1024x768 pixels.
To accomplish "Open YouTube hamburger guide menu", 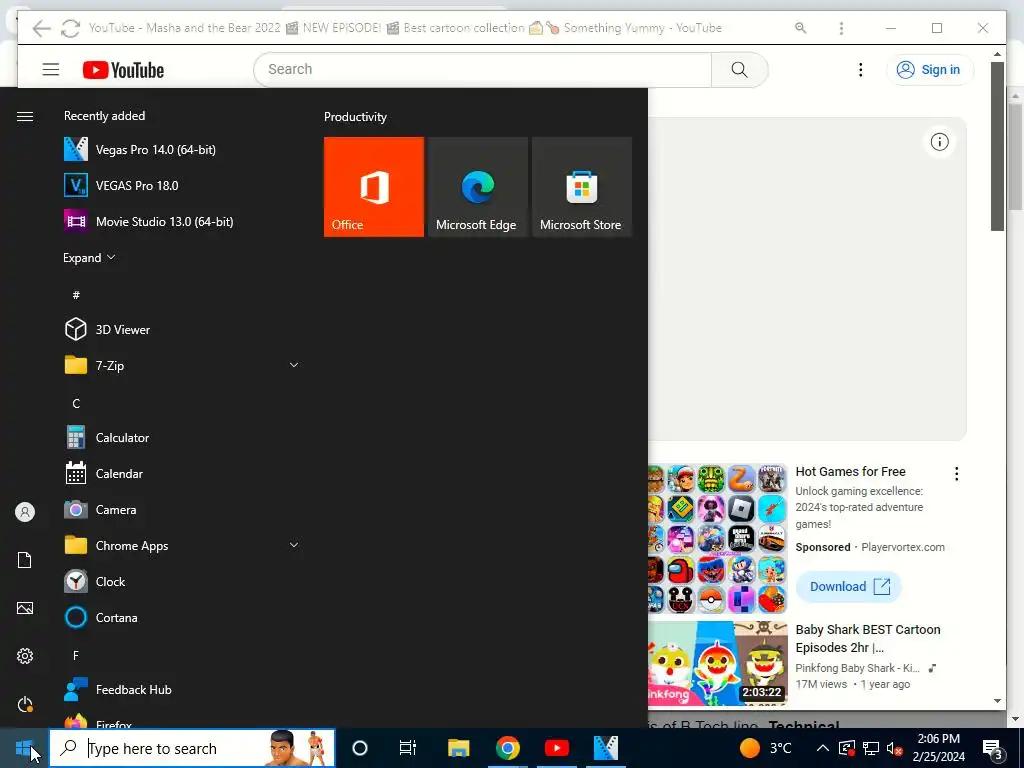I will (x=51, y=69).
